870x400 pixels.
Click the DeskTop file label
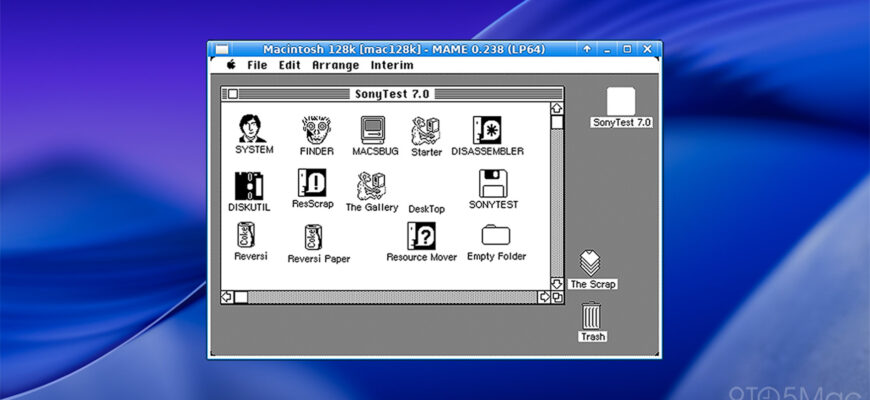(427, 209)
